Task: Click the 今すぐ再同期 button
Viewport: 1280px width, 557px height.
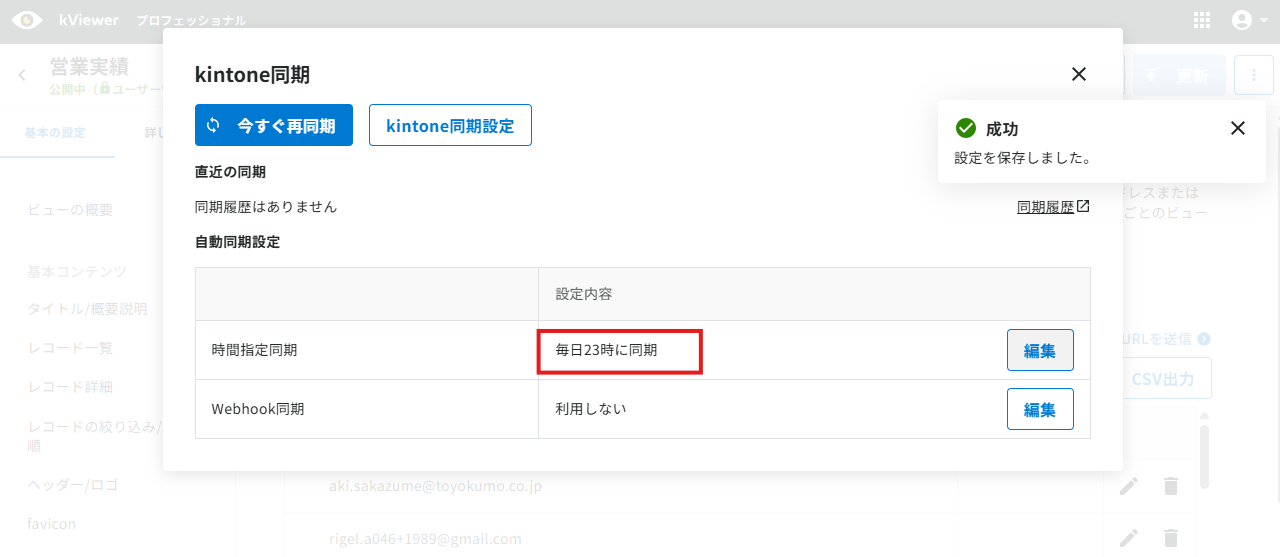Action: (x=274, y=125)
